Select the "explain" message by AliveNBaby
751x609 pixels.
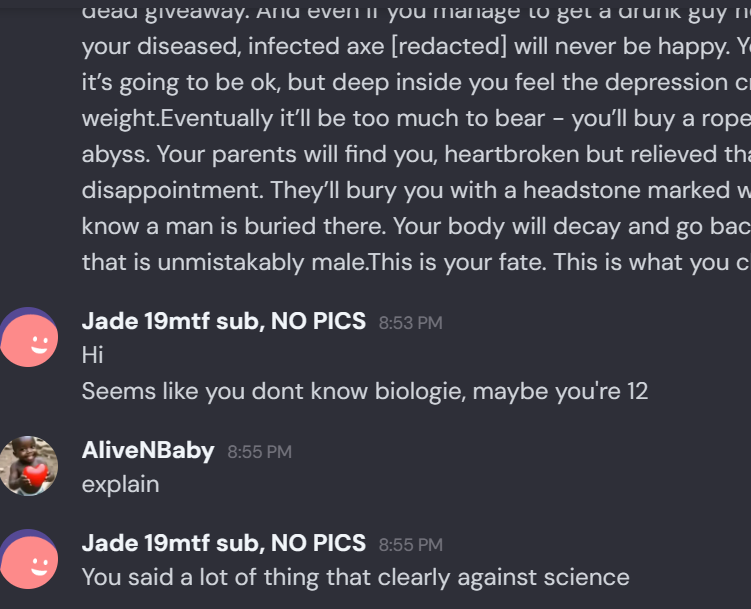[x=120, y=484]
